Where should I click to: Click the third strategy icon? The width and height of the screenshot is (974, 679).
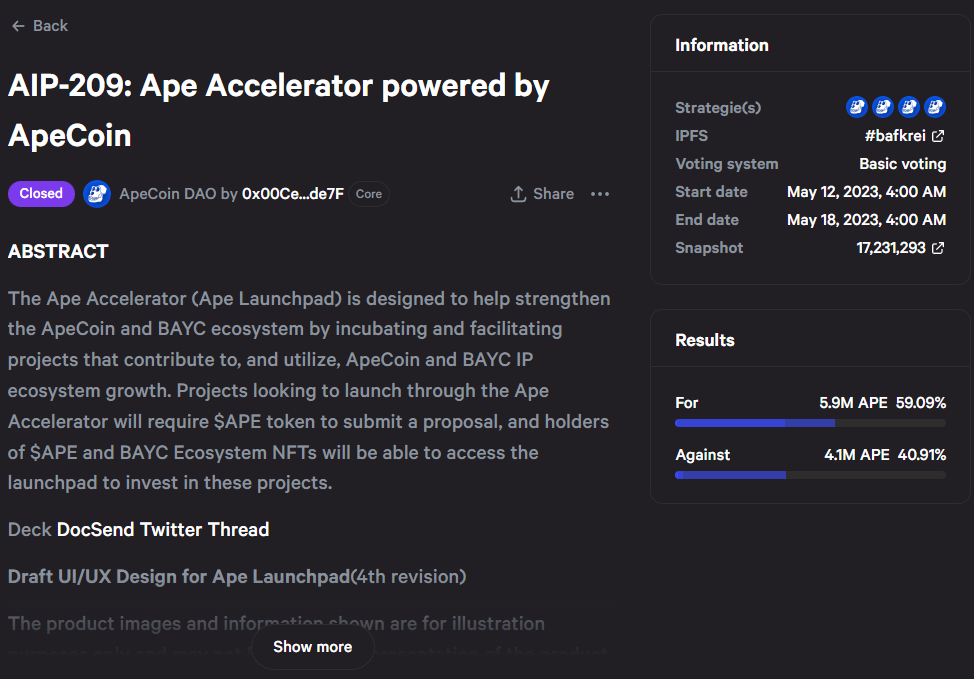tap(909, 107)
